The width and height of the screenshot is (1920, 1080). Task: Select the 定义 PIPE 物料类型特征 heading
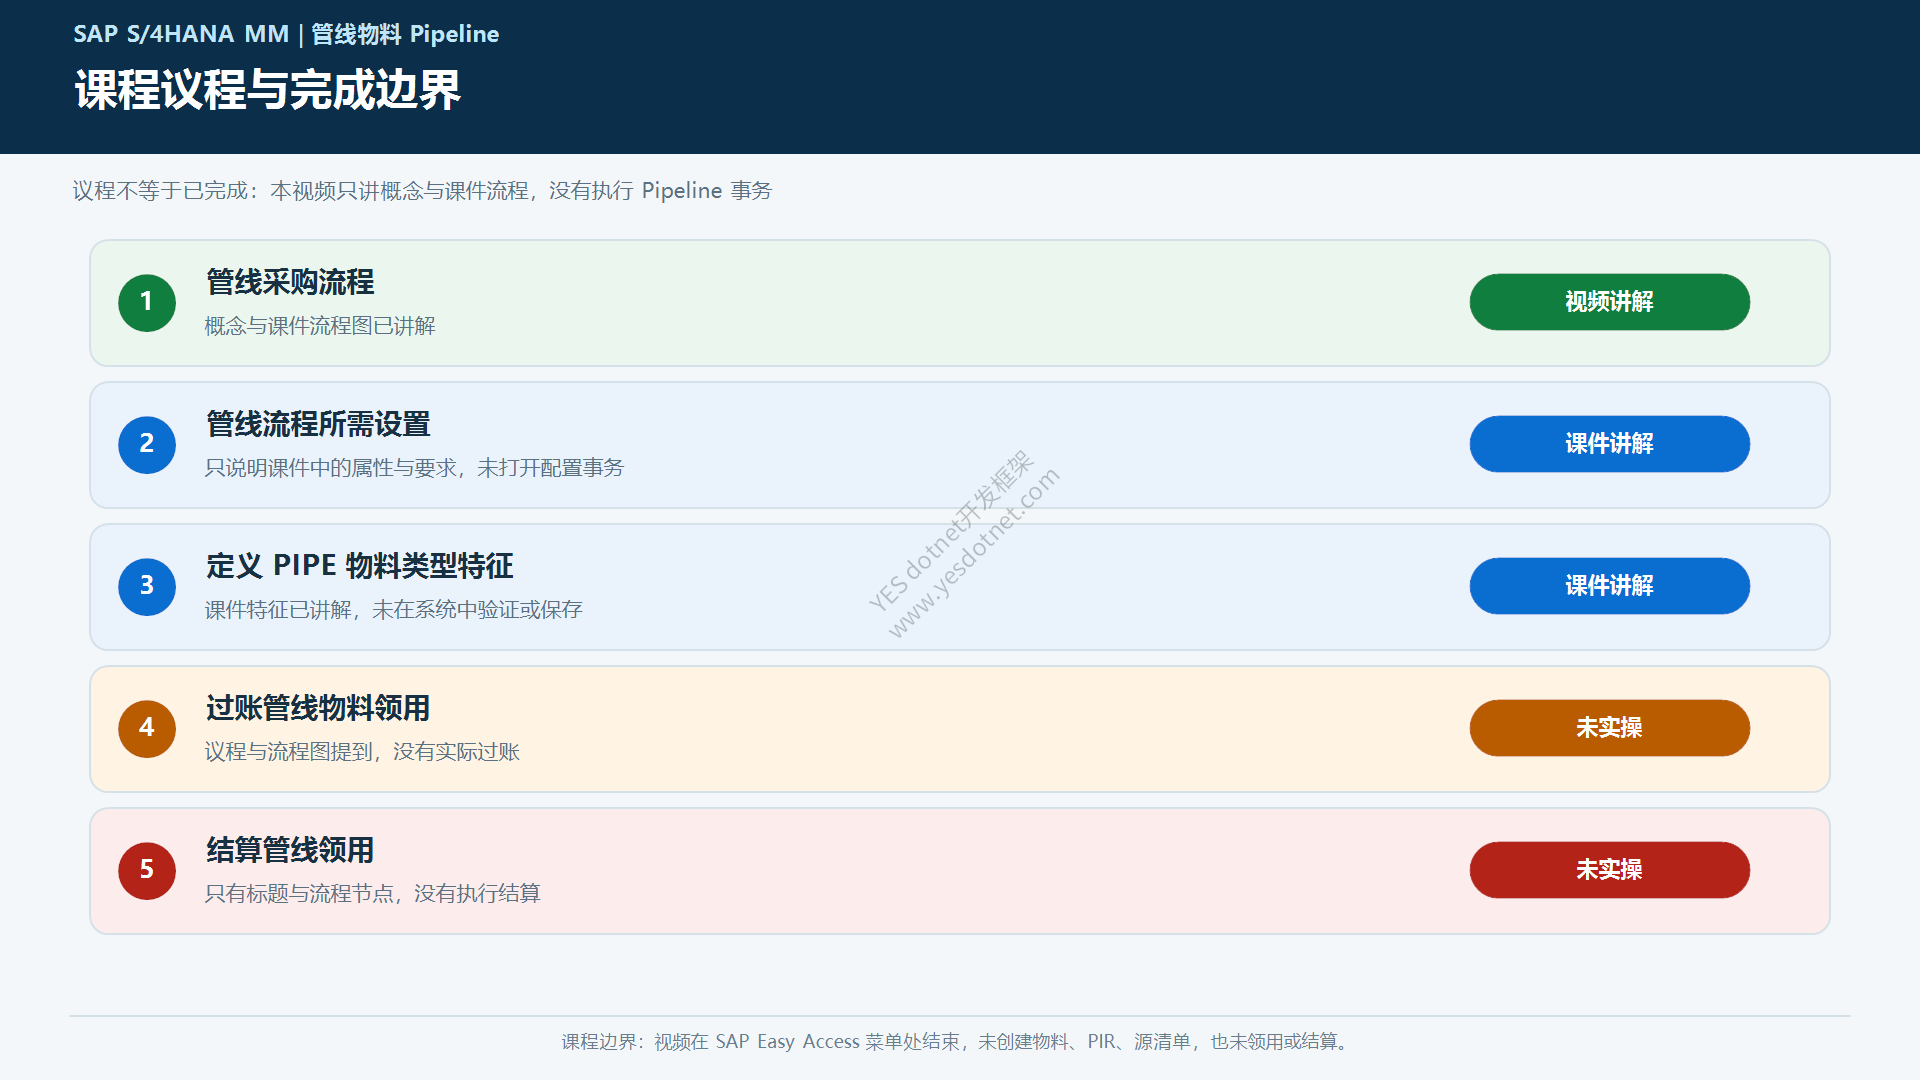click(x=359, y=566)
